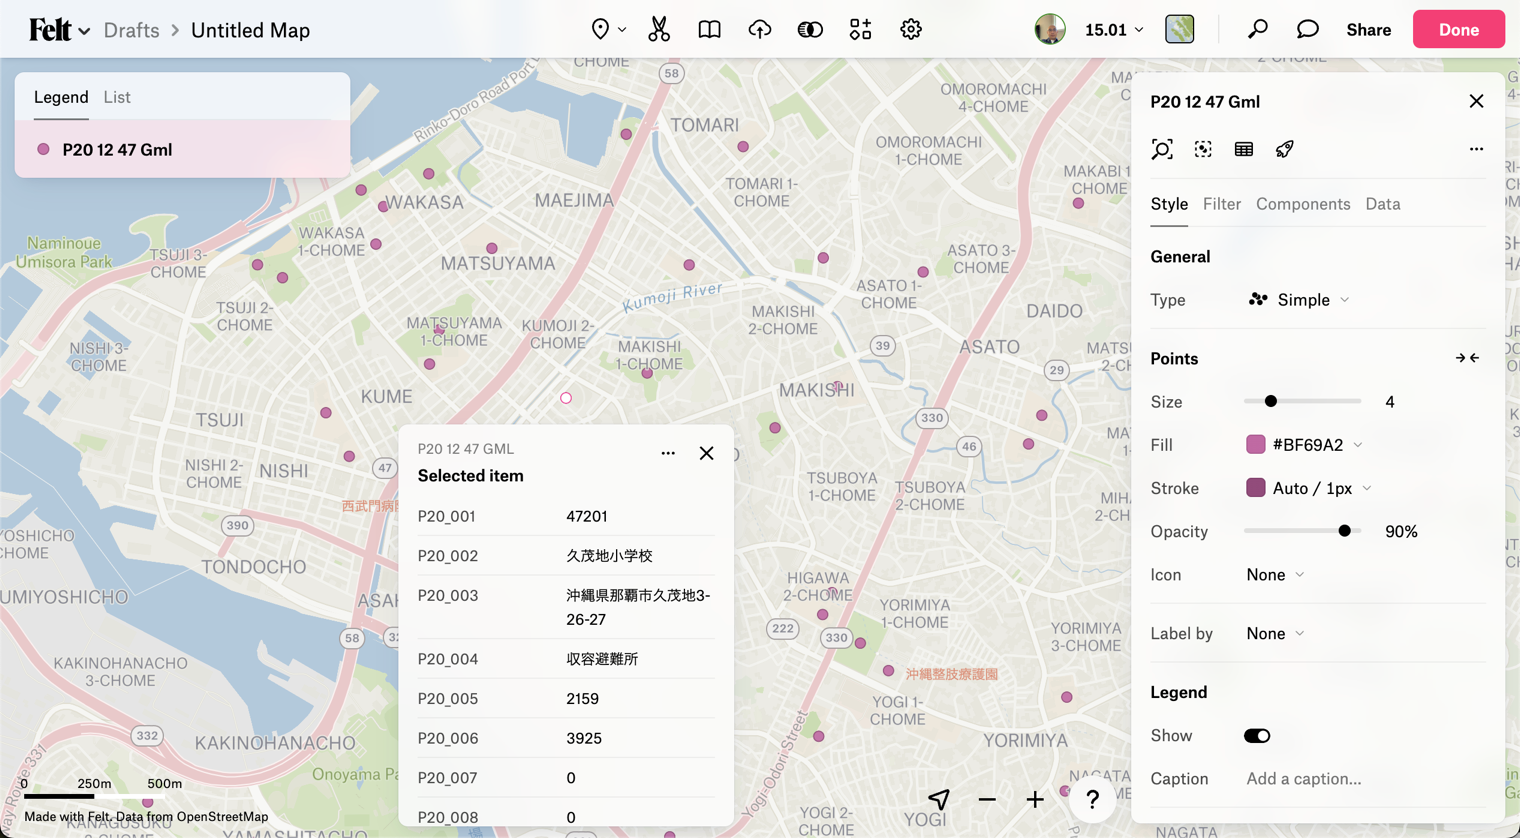
Task: Open the help question mark
Action: (x=1092, y=799)
